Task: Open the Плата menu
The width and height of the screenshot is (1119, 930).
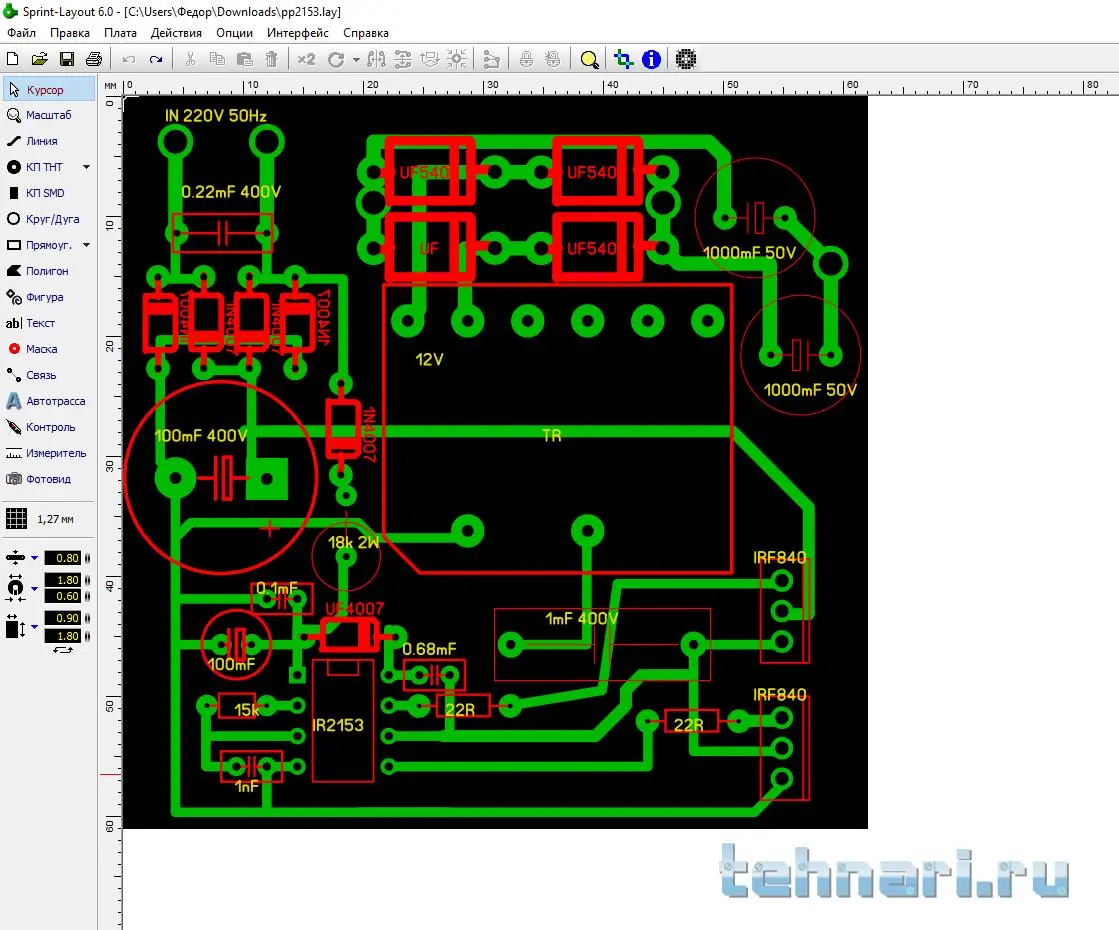Action: click(x=120, y=33)
